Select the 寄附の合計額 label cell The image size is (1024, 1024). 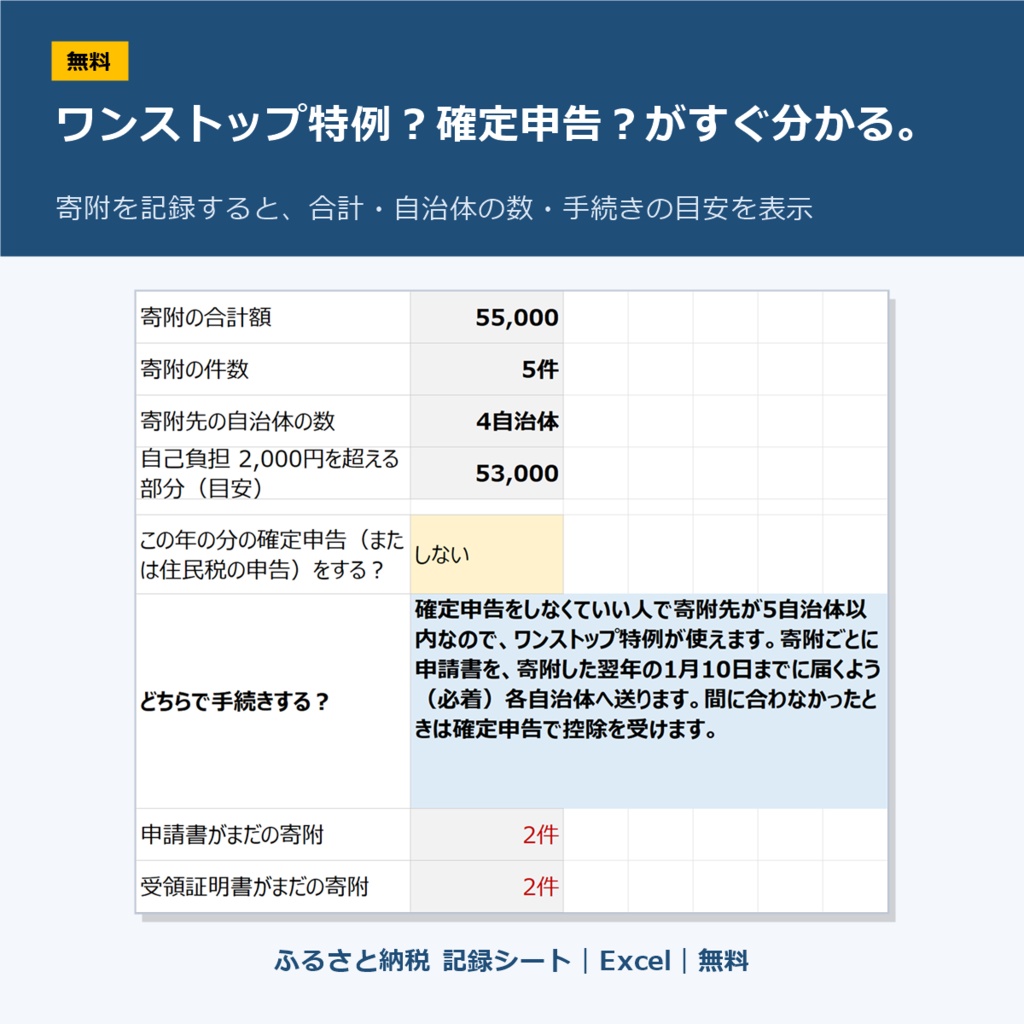point(272,317)
